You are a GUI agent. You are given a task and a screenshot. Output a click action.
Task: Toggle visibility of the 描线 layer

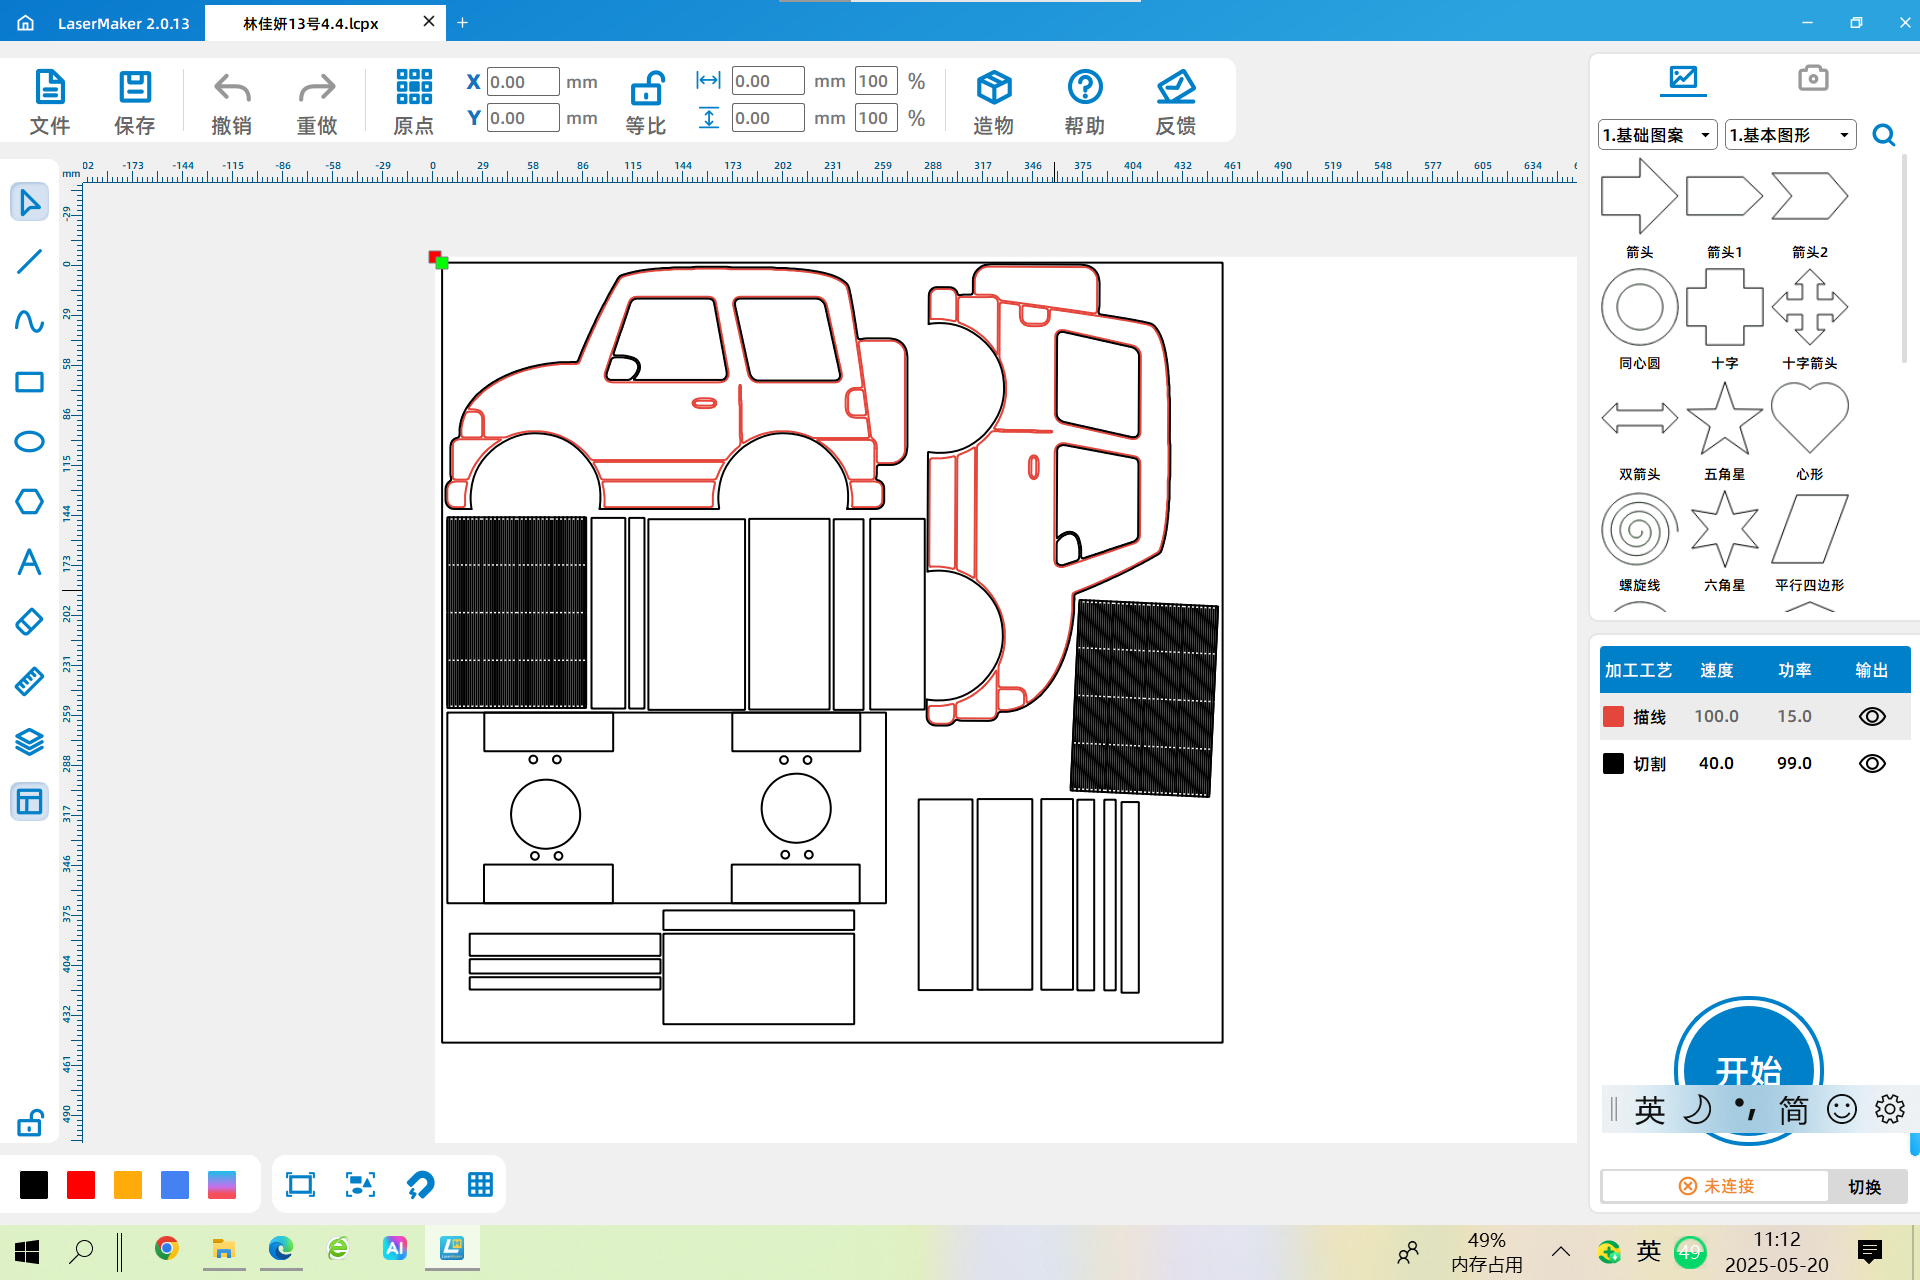pyautogui.click(x=1872, y=716)
